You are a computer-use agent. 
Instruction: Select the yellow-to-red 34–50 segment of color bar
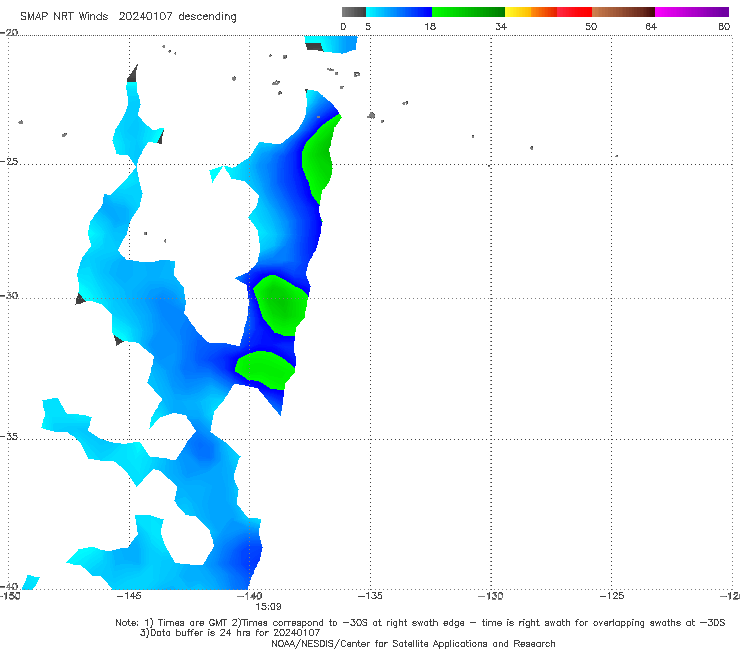click(548, 12)
